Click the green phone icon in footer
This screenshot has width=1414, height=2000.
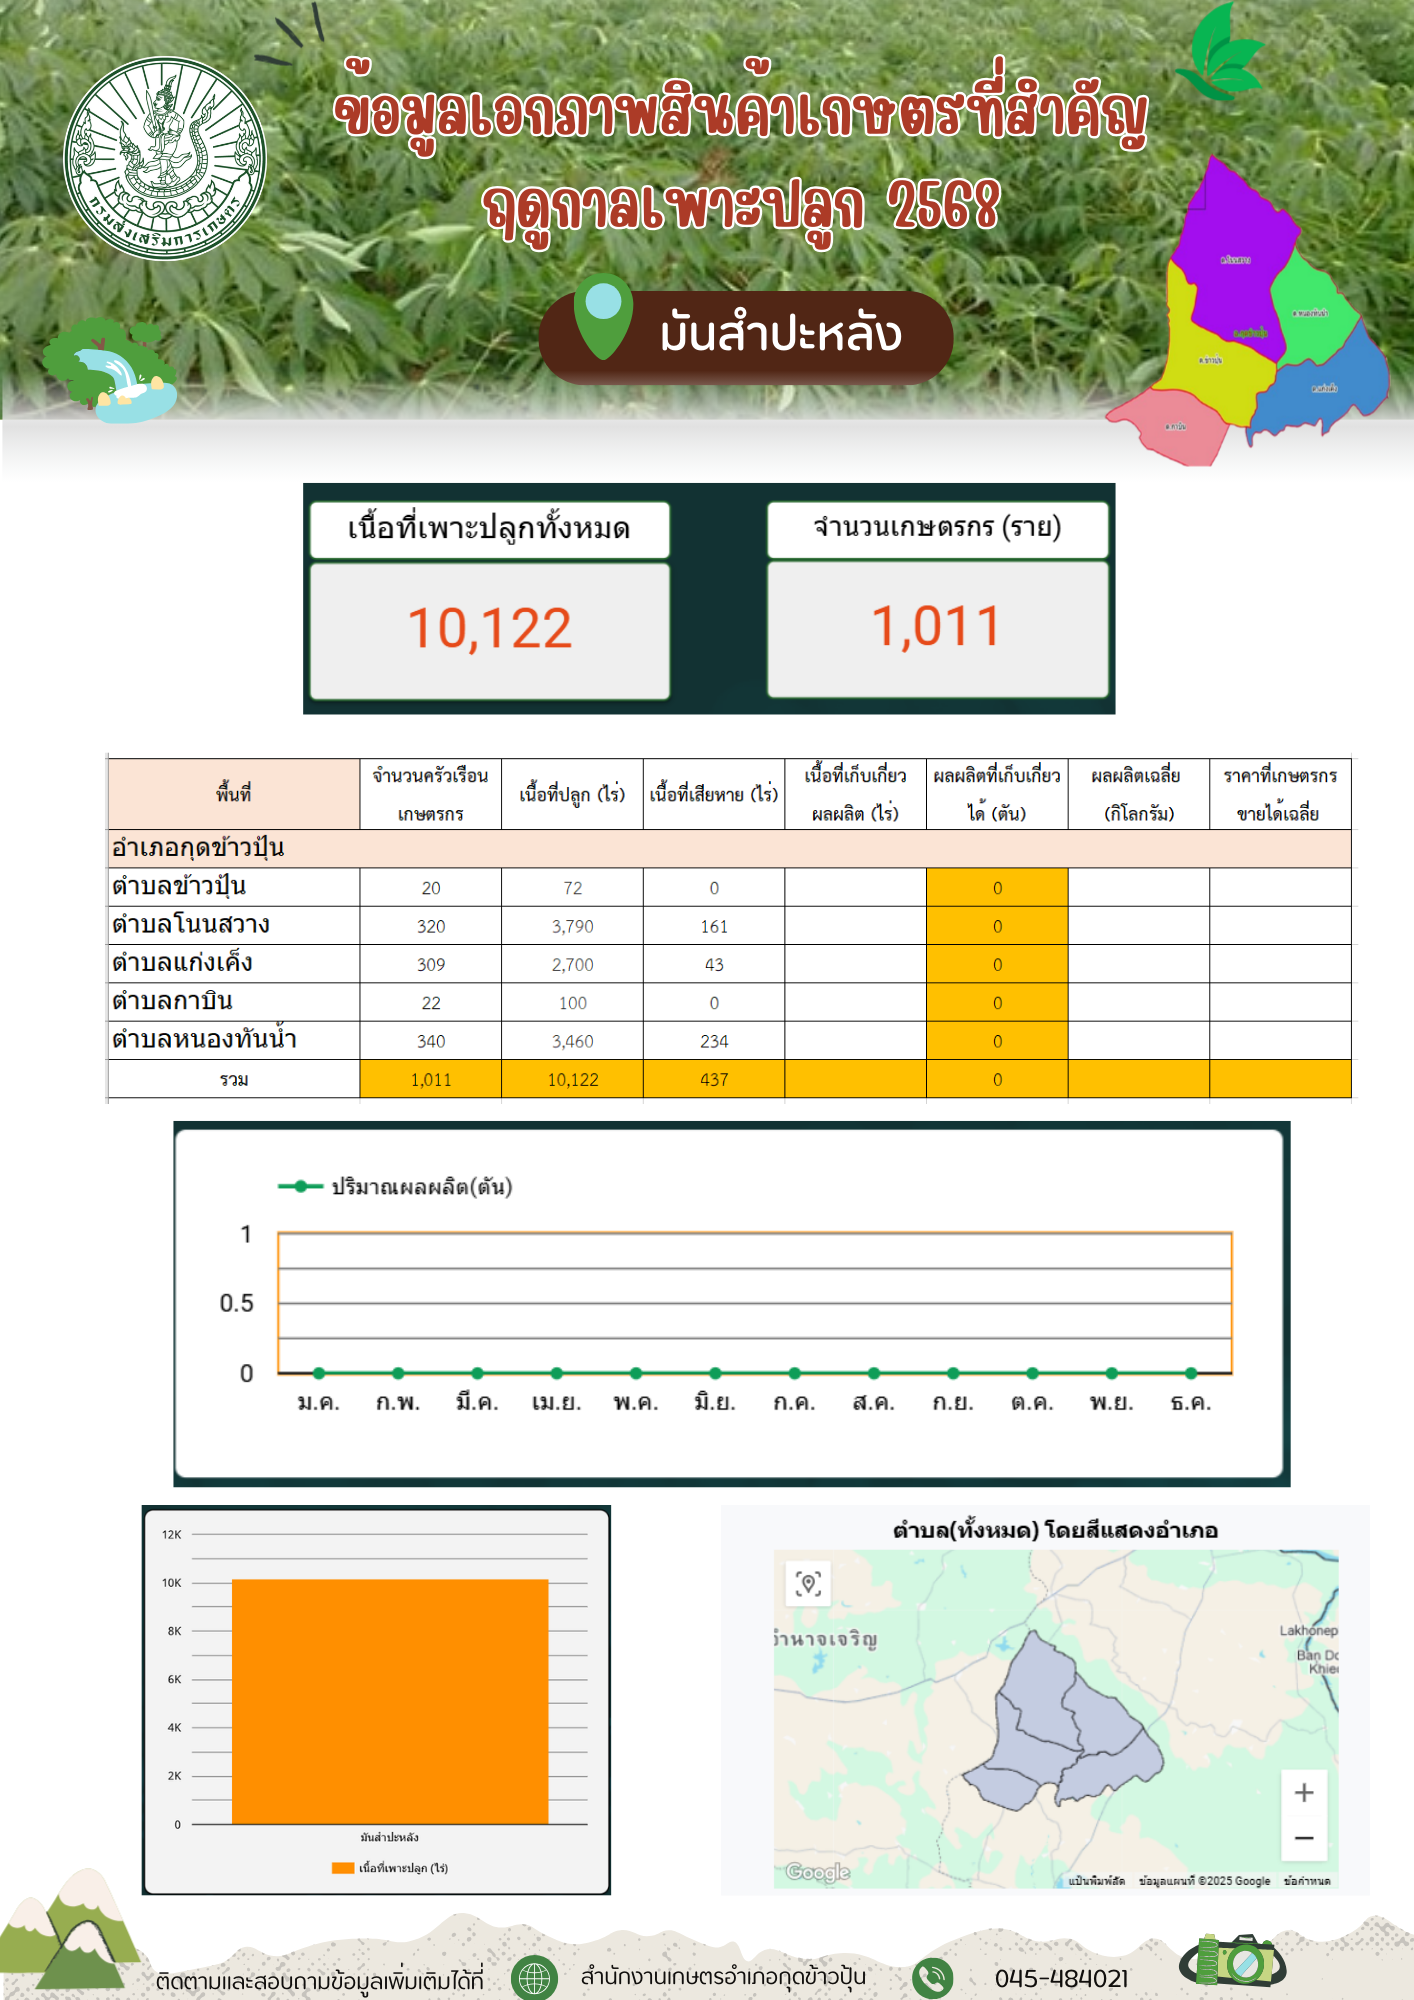coord(933,1977)
